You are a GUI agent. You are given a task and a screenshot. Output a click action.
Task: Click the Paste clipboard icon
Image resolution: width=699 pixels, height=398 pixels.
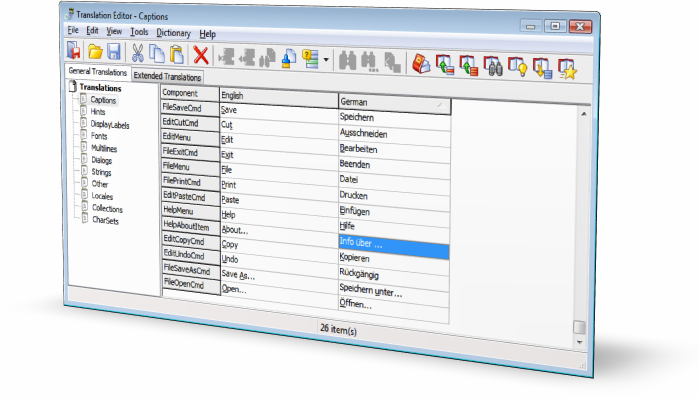tap(177, 54)
